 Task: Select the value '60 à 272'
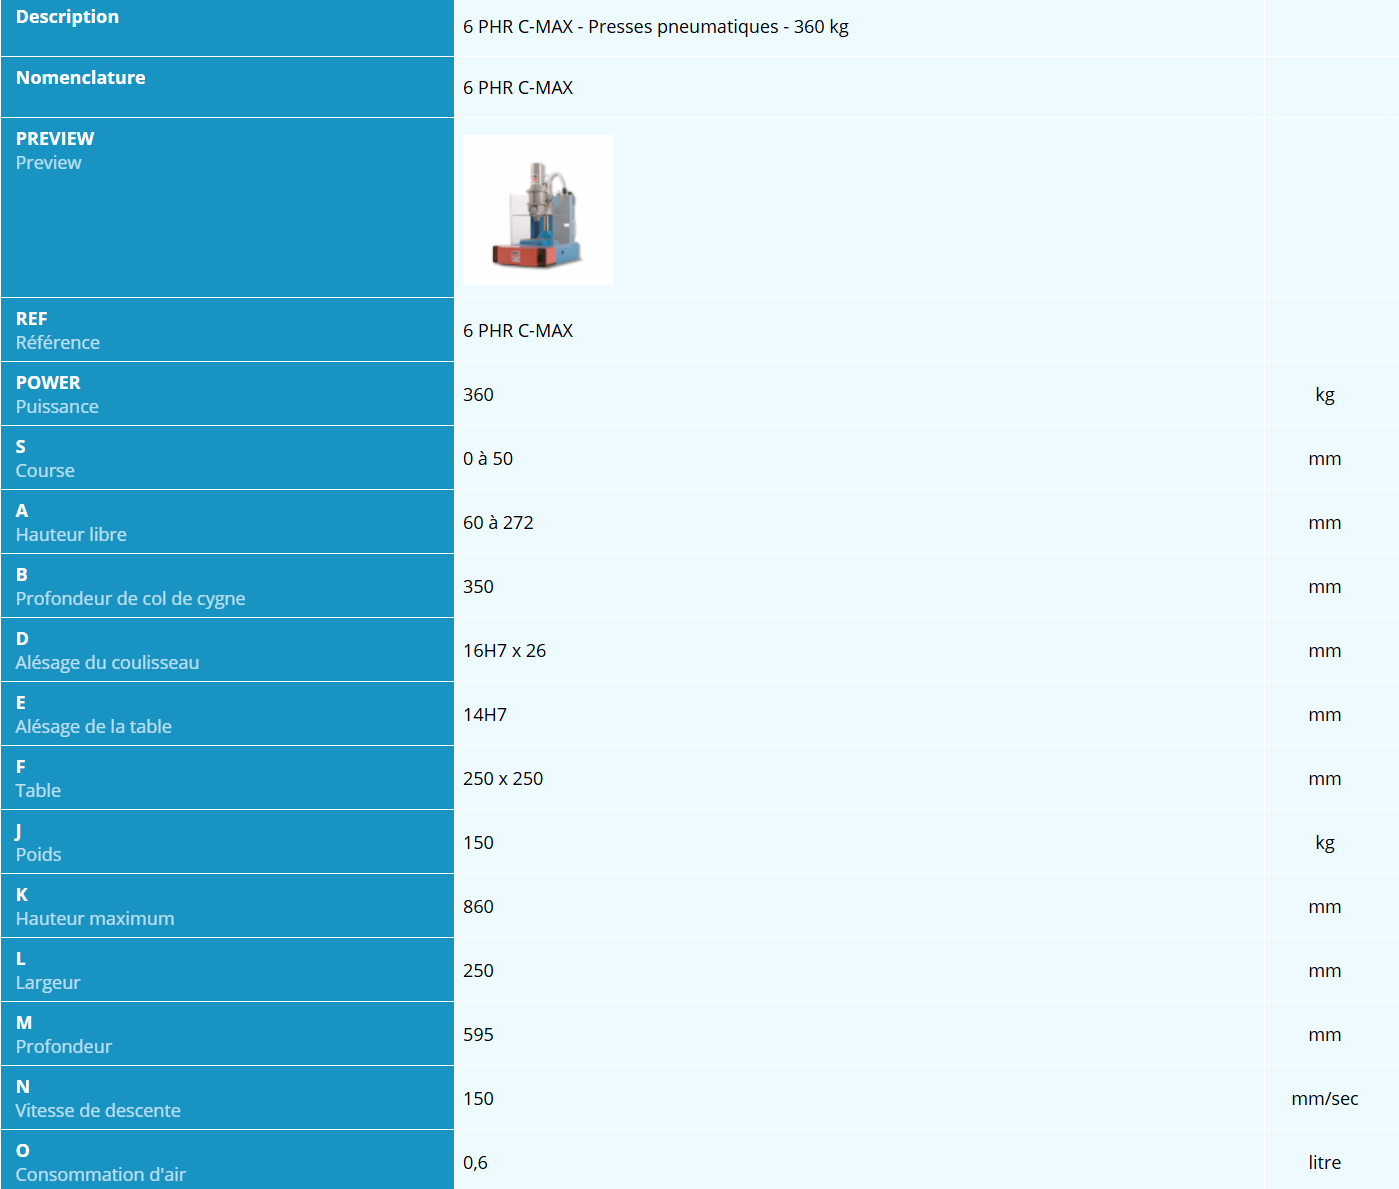pos(498,523)
